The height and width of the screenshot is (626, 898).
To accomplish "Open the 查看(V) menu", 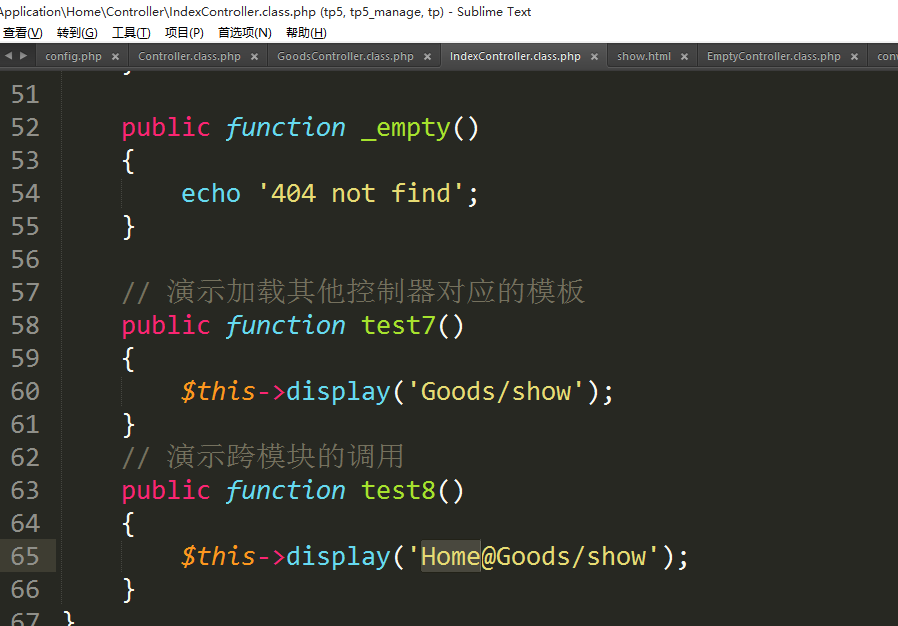I will 22,33.
